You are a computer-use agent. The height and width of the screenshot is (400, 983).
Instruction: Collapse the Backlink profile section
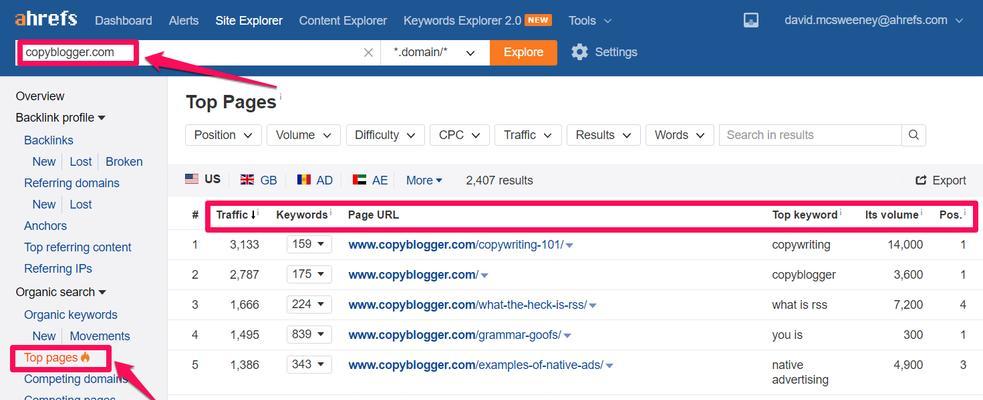(60, 117)
